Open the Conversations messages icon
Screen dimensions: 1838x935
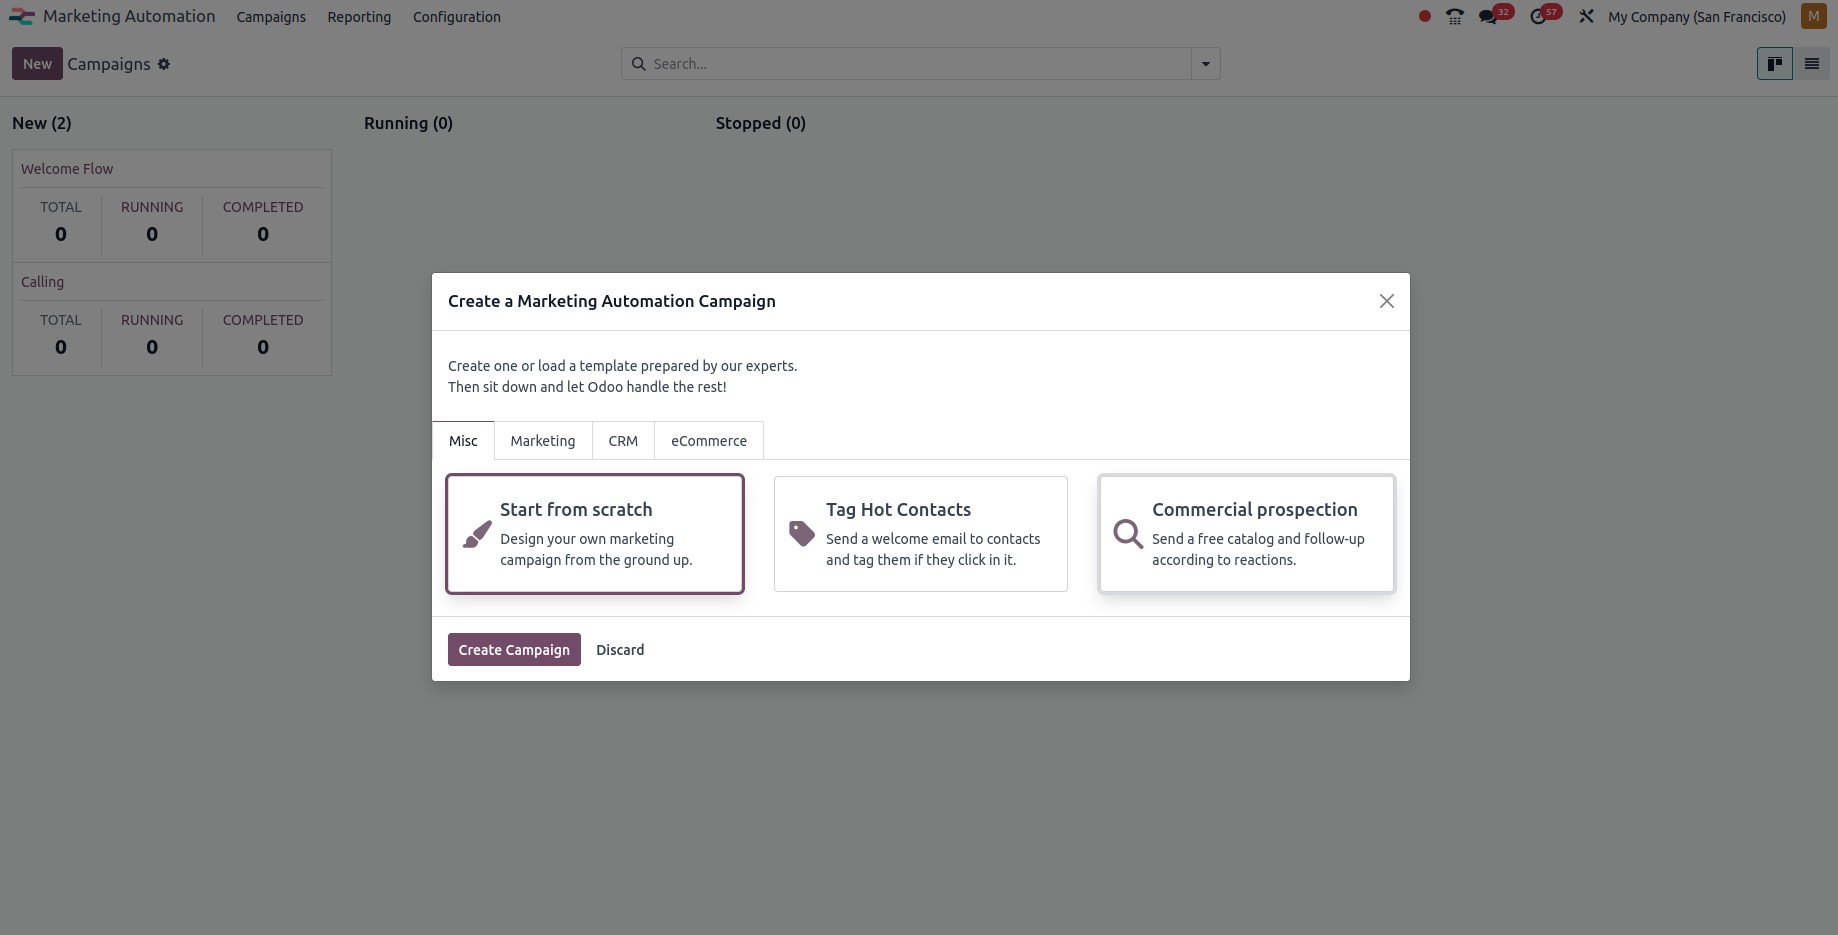click(x=1489, y=17)
